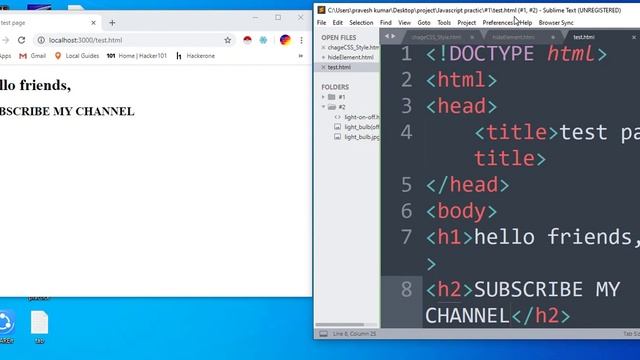Select test.html in Open Files

339,67
